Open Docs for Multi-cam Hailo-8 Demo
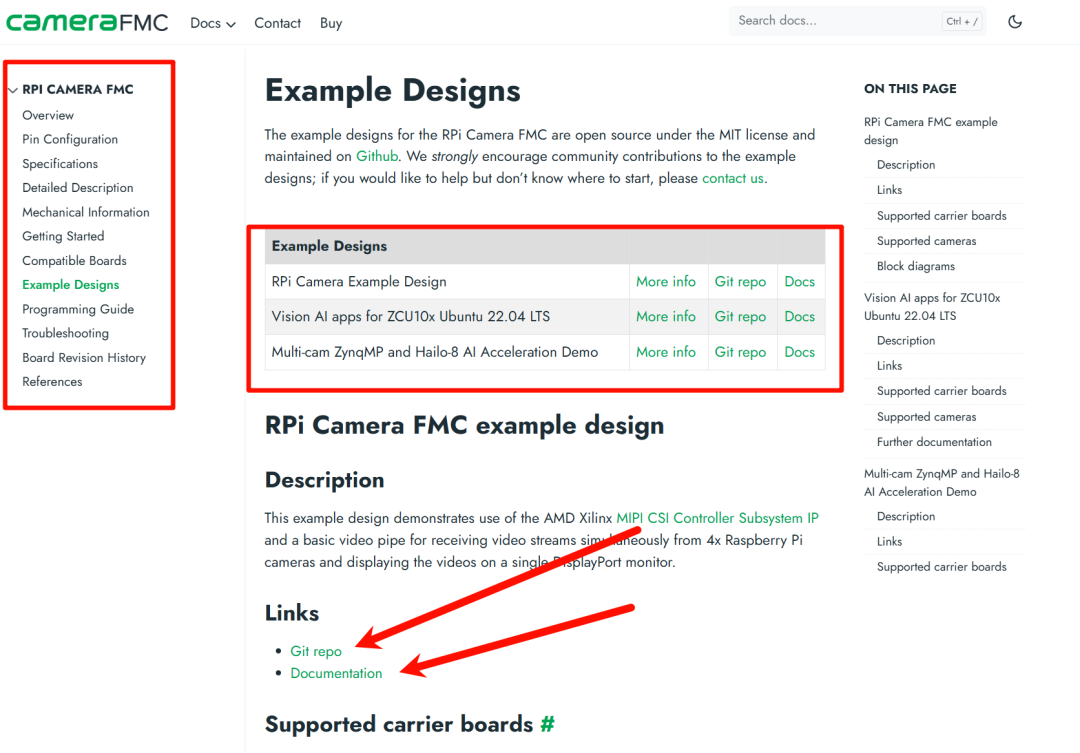 pos(800,352)
